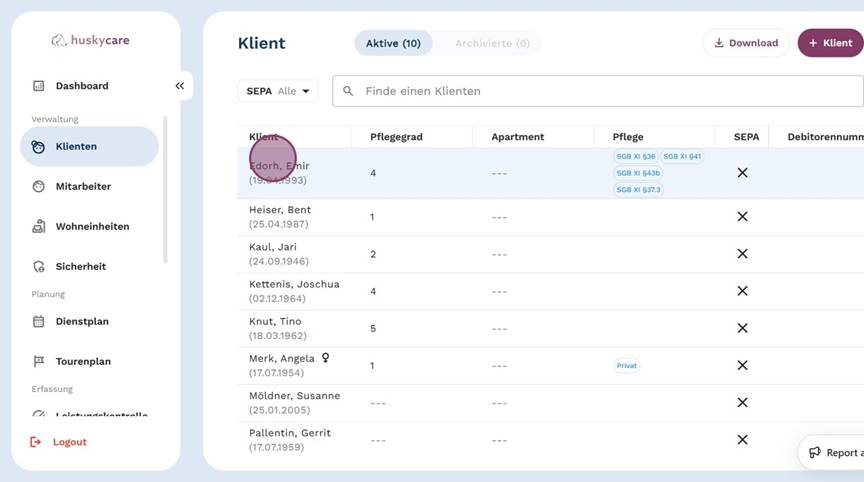Click the Klienten sidebar icon
This screenshot has height=482, width=864.
pyautogui.click(x=39, y=147)
